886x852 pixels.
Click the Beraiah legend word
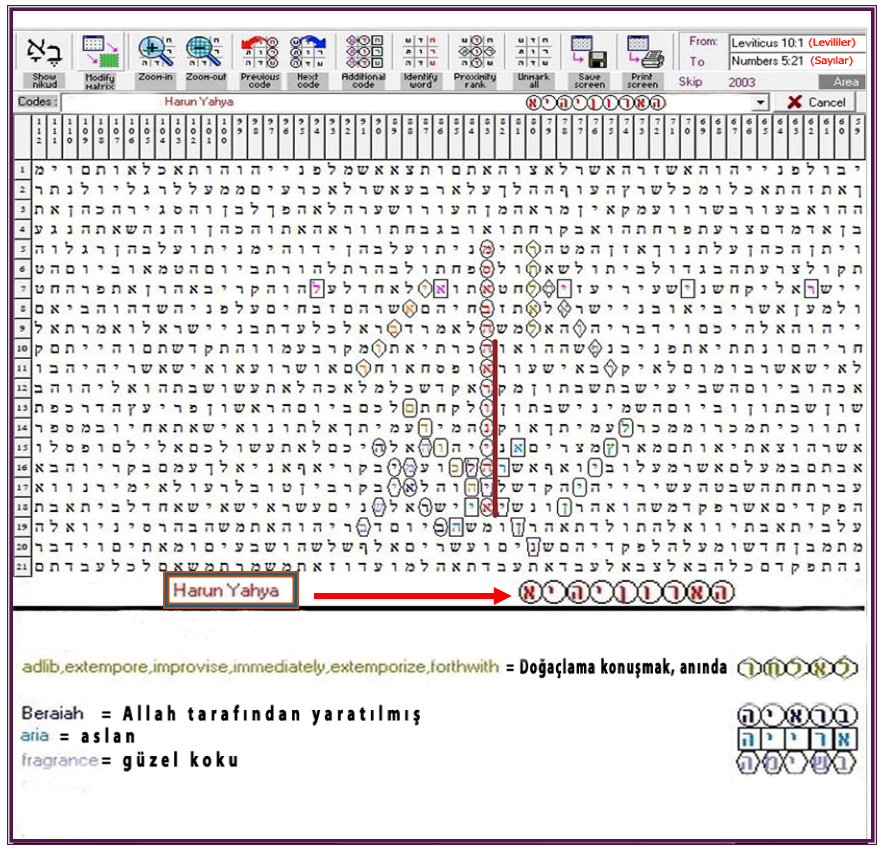coord(53,713)
